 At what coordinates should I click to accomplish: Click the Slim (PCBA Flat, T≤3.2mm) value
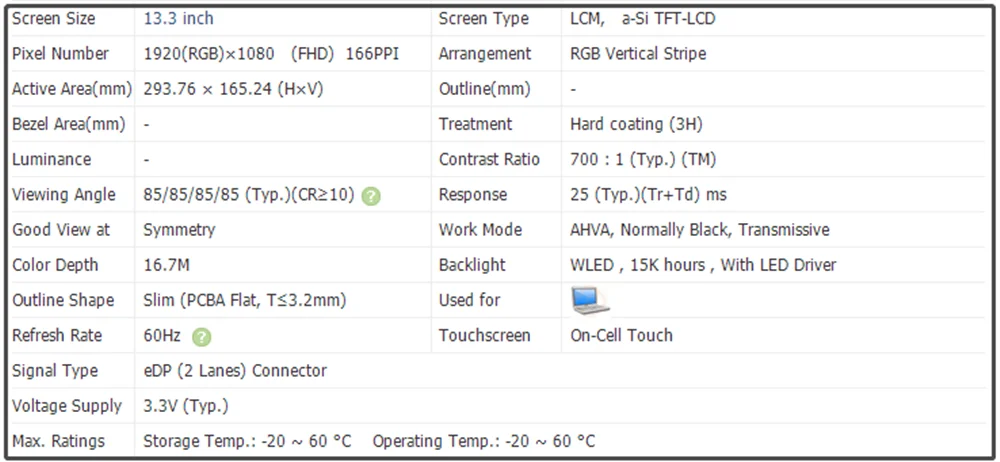[x=245, y=300]
